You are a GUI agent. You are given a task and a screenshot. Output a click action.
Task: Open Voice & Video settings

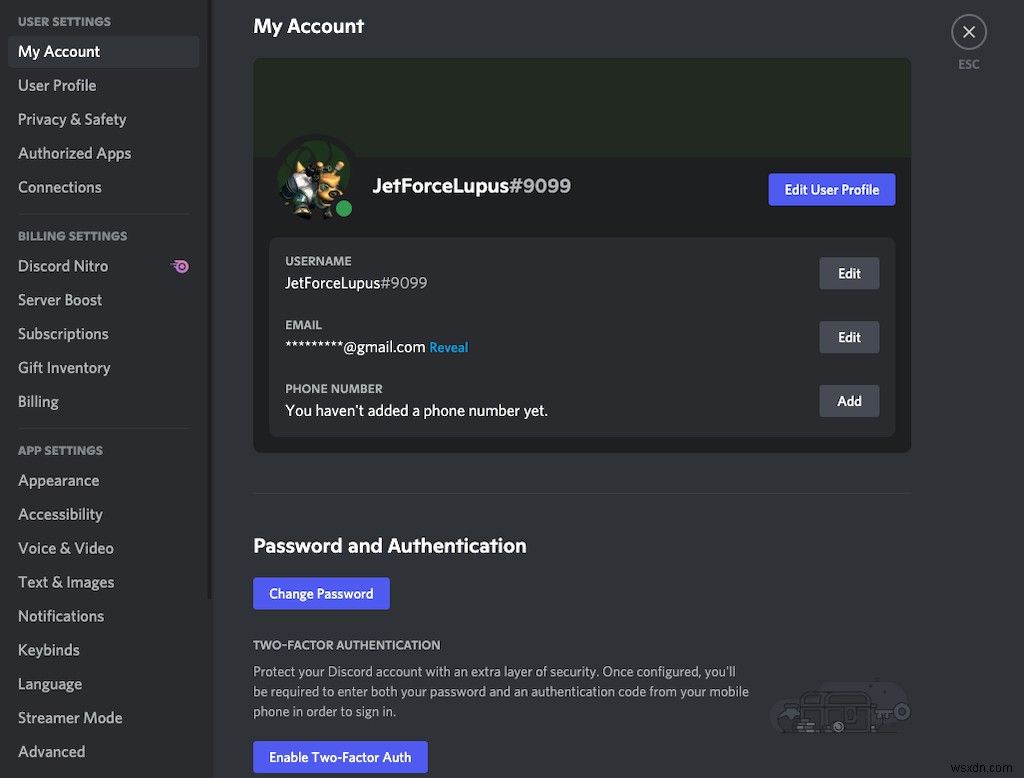pos(65,548)
